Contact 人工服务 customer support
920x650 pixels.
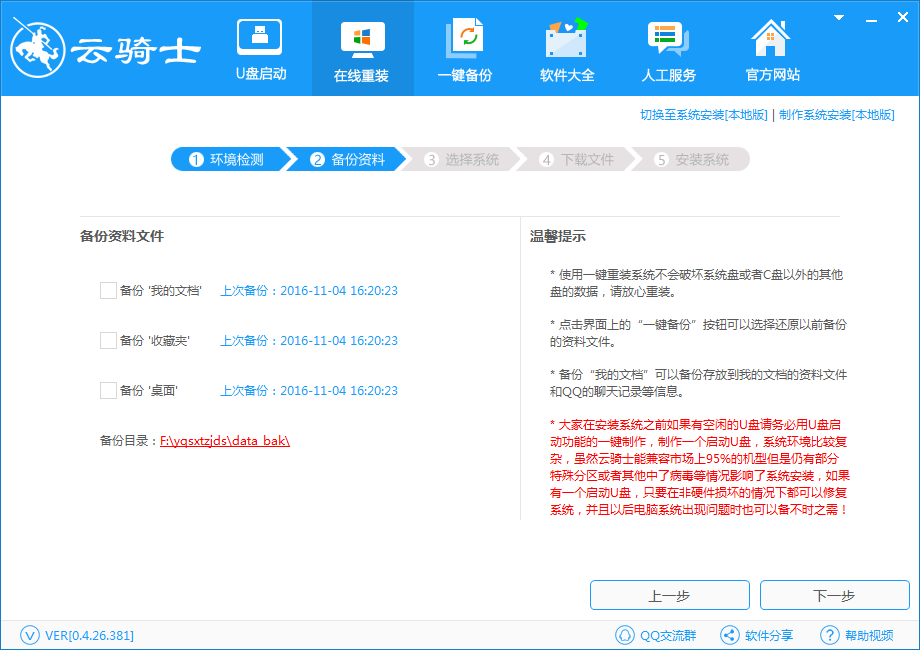click(668, 48)
